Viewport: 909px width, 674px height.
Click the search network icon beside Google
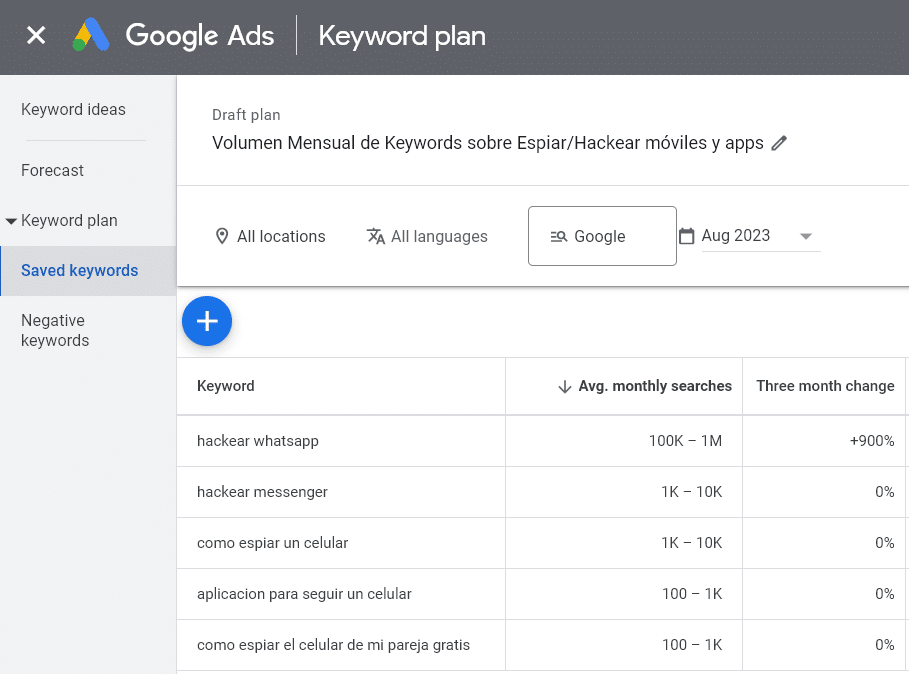[x=559, y=236]
